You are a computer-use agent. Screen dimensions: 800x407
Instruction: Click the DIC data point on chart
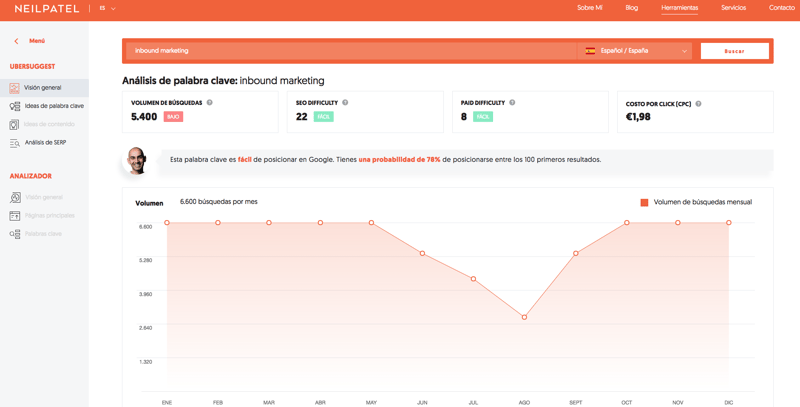coord(729,223)
